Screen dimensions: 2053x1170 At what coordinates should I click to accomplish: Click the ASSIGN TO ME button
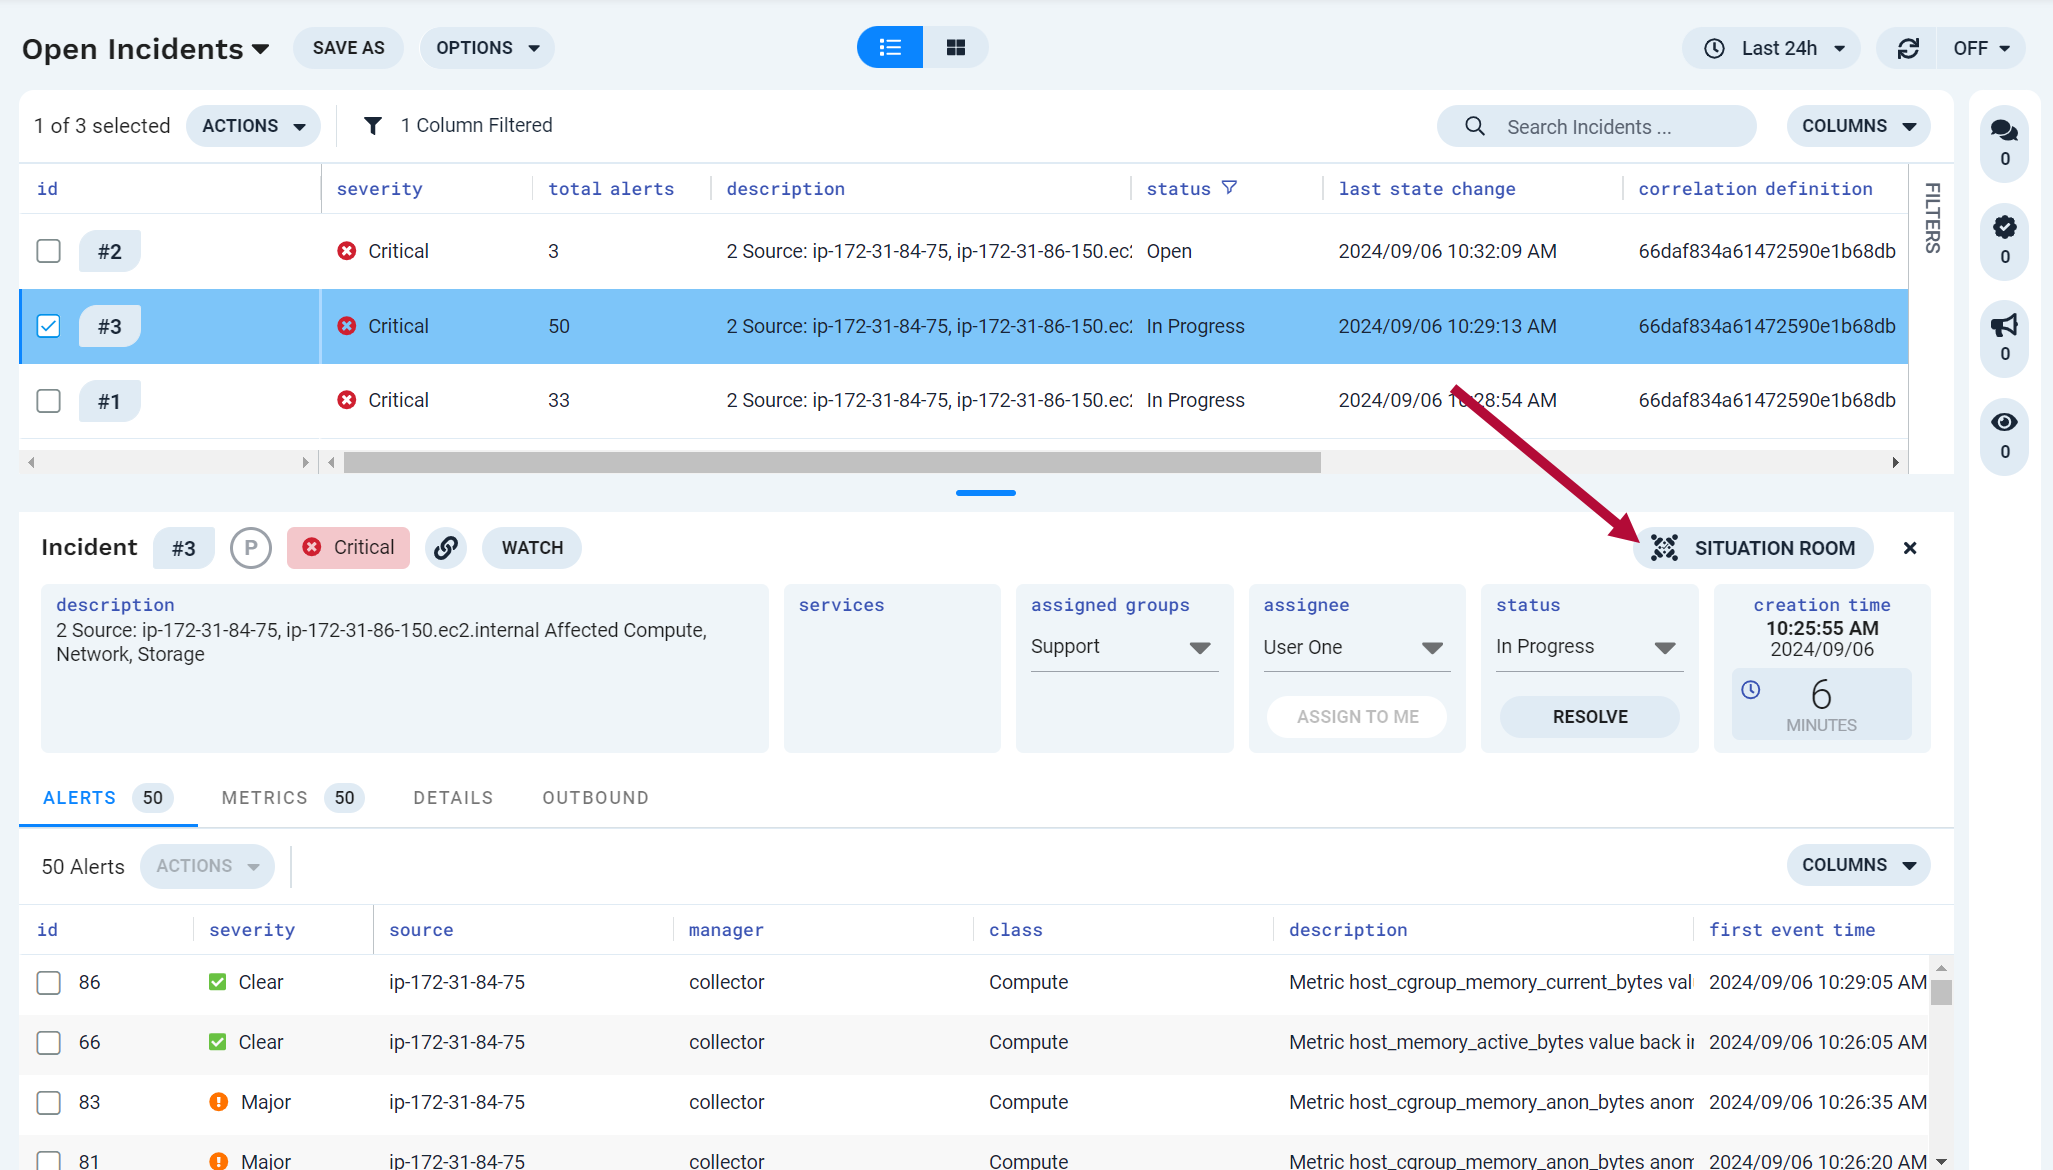pos(1357,717)
